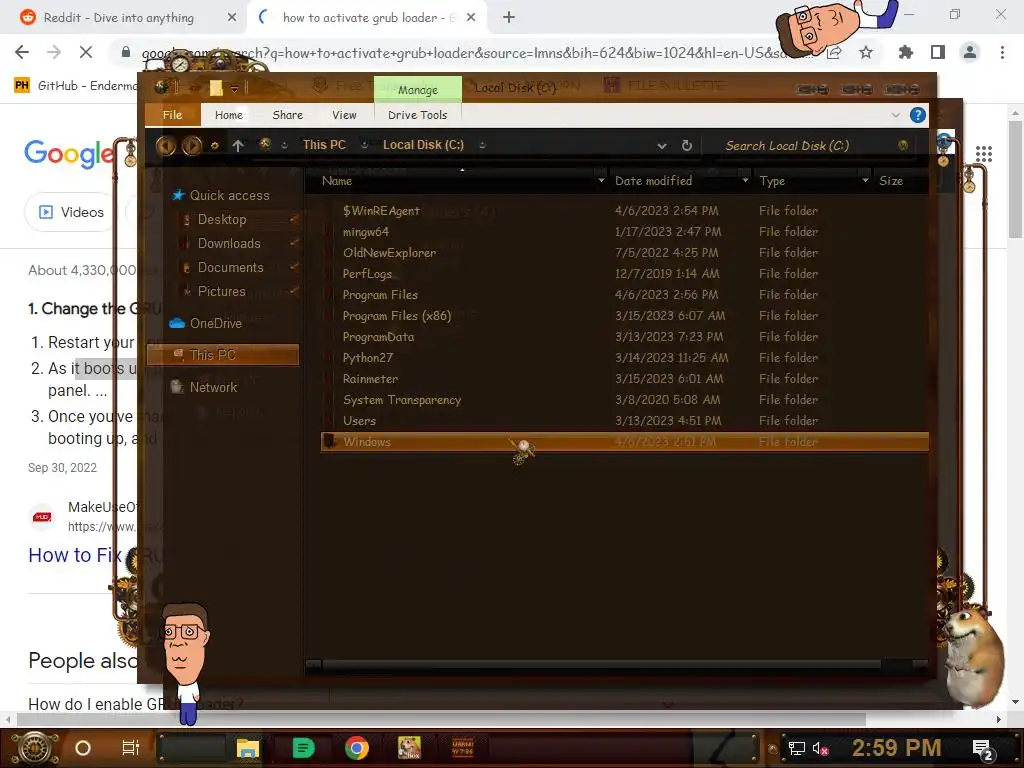1024x768 pixels.
Task: Open Chrome's three-dot menu
Action: pos(1002,52)
